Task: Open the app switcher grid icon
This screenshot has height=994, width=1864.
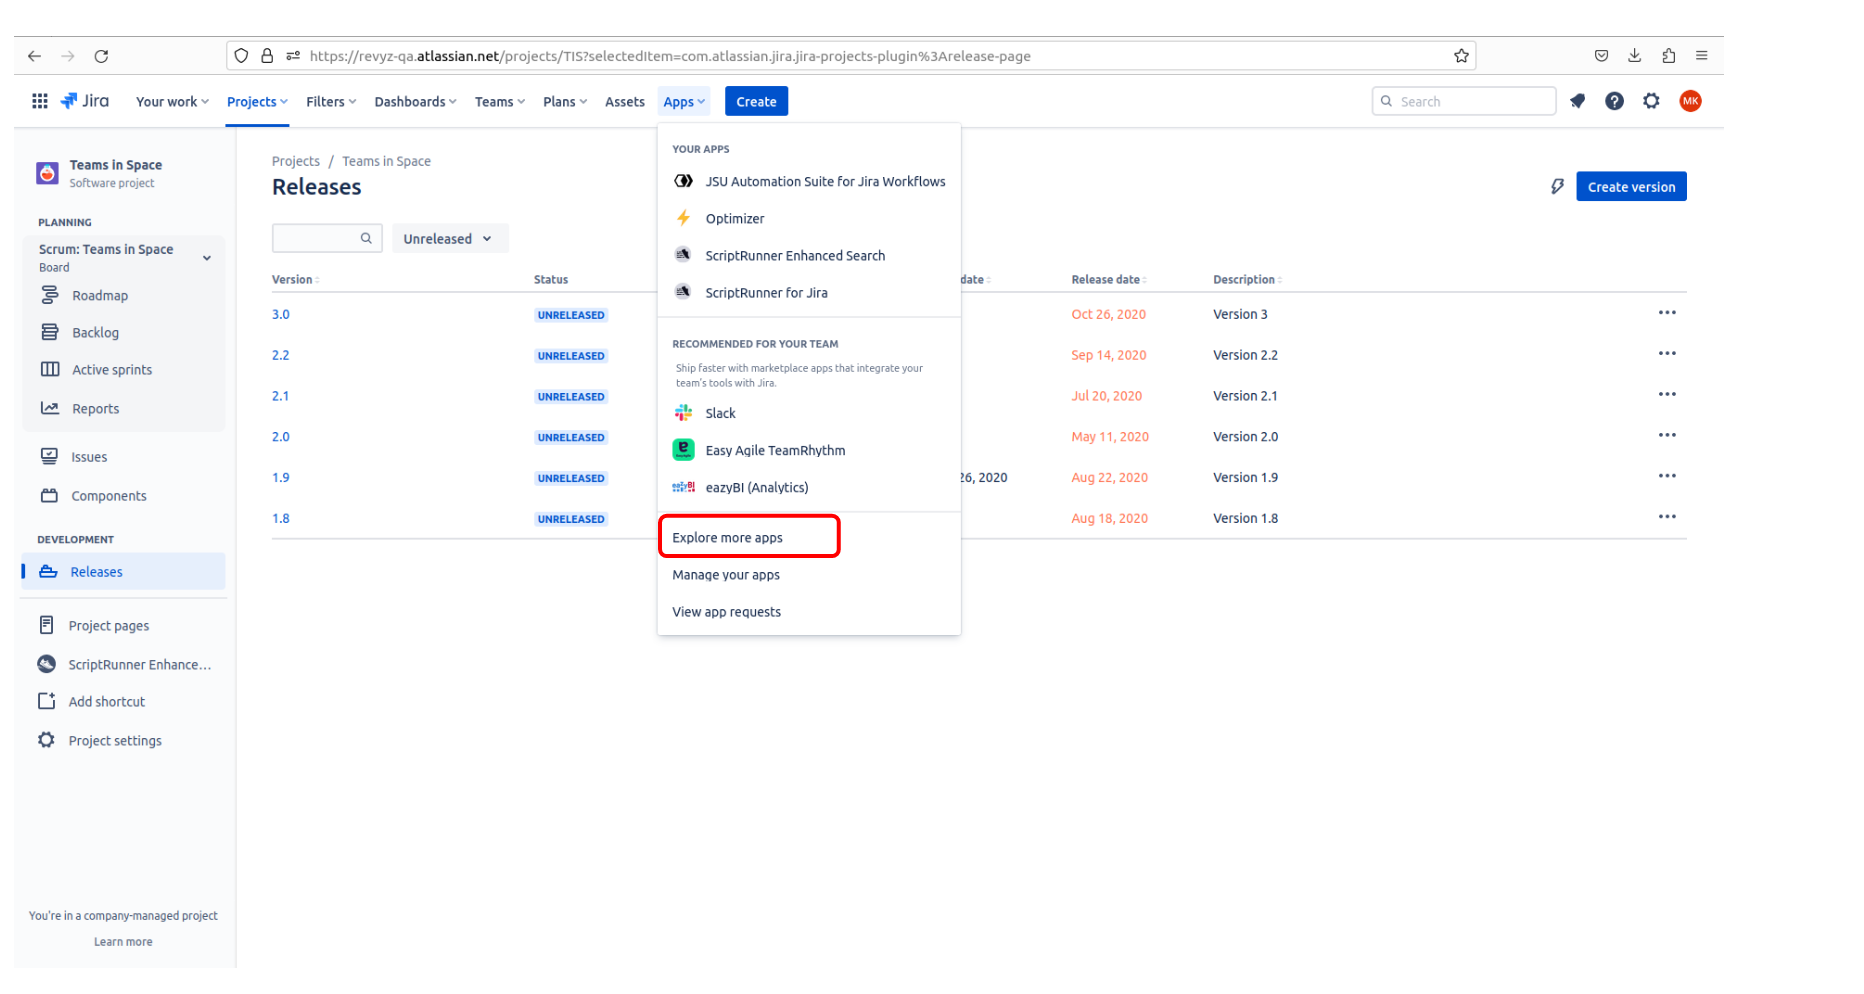Action: 40,101
